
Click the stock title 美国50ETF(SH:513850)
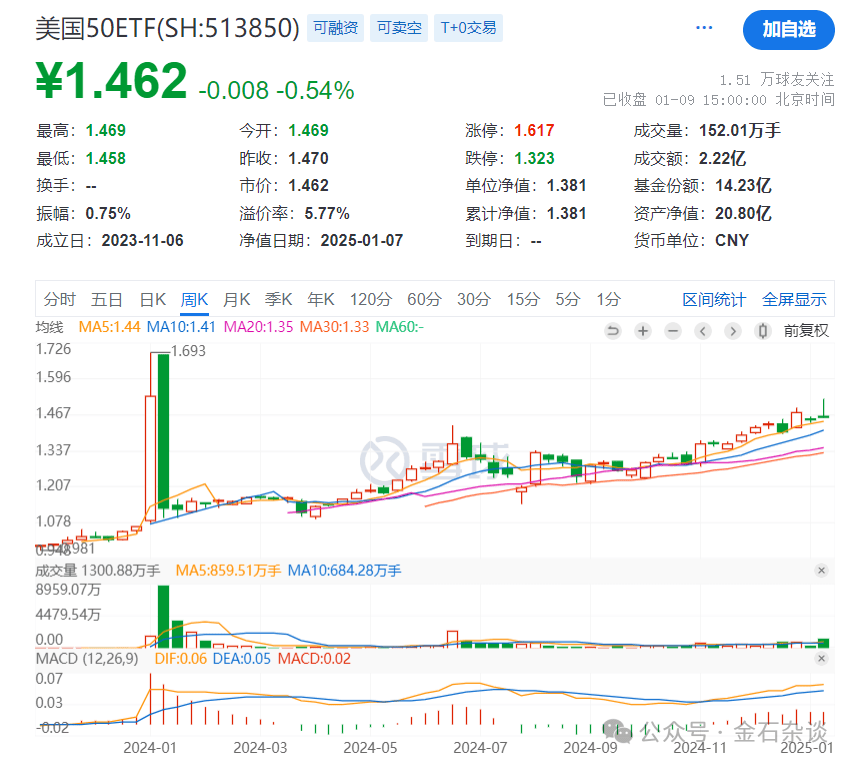[x=167, y=28]
